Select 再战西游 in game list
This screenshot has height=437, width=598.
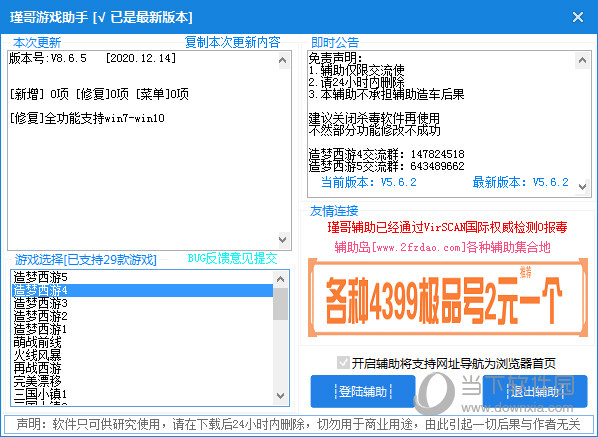click(142, 368)
